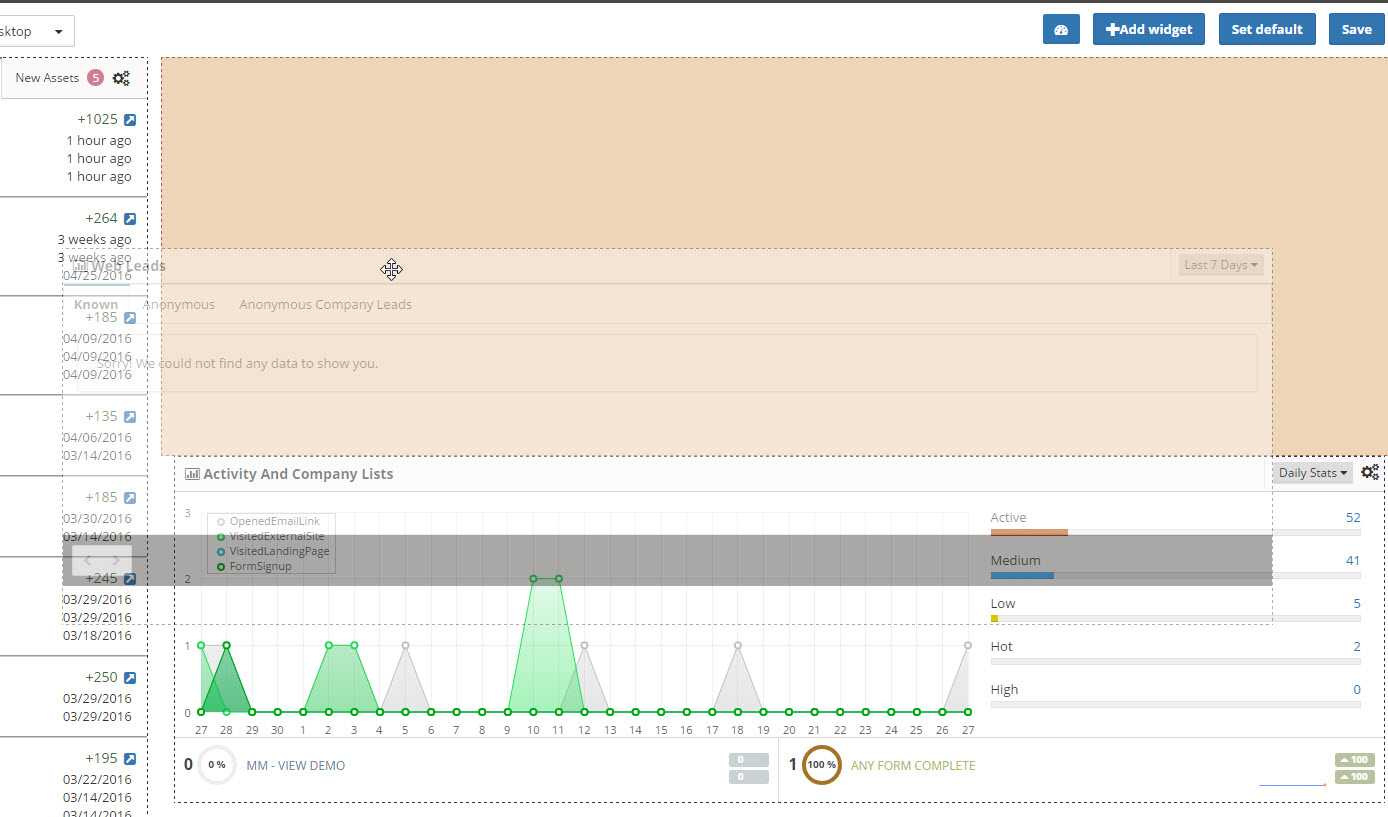Viewport: 1388px width, 817px height.
Task: Open the Daily Stats dropdown
Action: [x=1312, y=473]
